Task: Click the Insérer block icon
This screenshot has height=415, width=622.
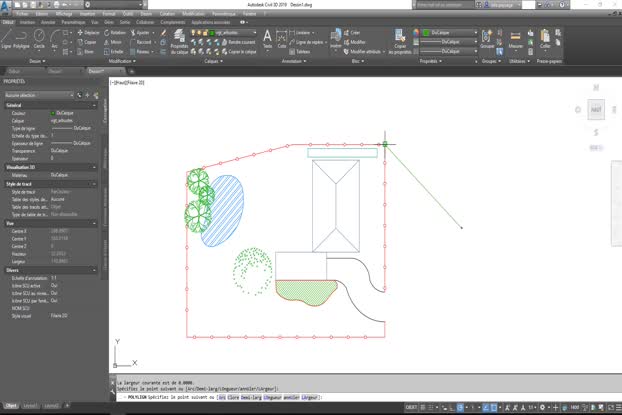Action: [x=336, y=38]
